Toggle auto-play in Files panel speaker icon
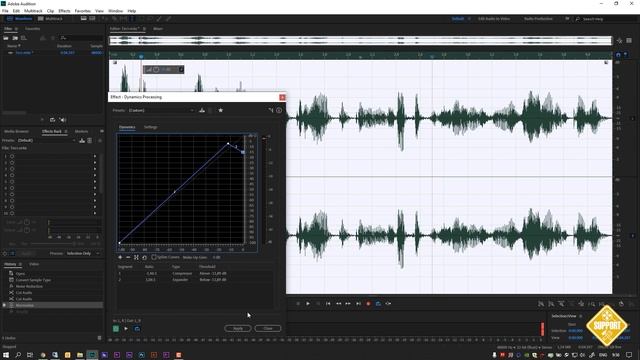The width and height of the screenshot is (640, 360). (x=63, y=120)
